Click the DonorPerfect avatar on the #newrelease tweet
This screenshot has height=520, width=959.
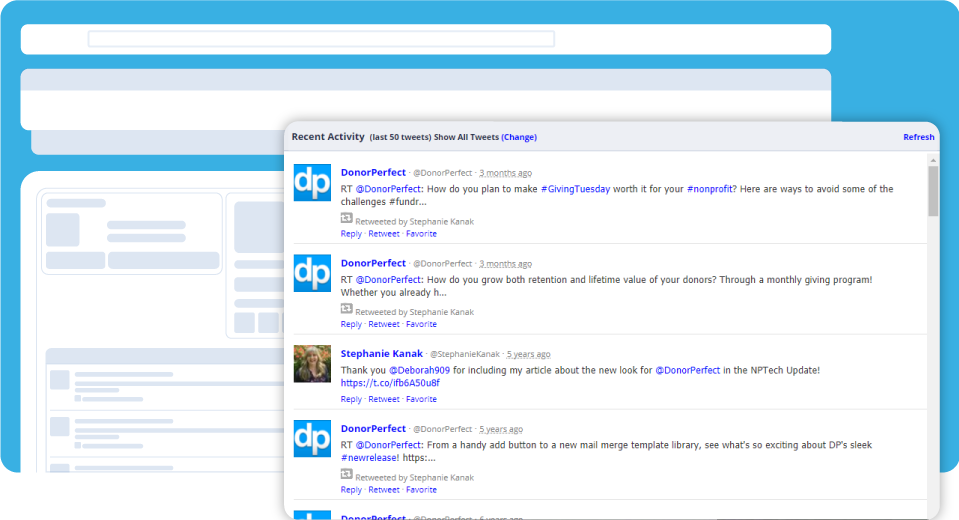pos(312,438)
